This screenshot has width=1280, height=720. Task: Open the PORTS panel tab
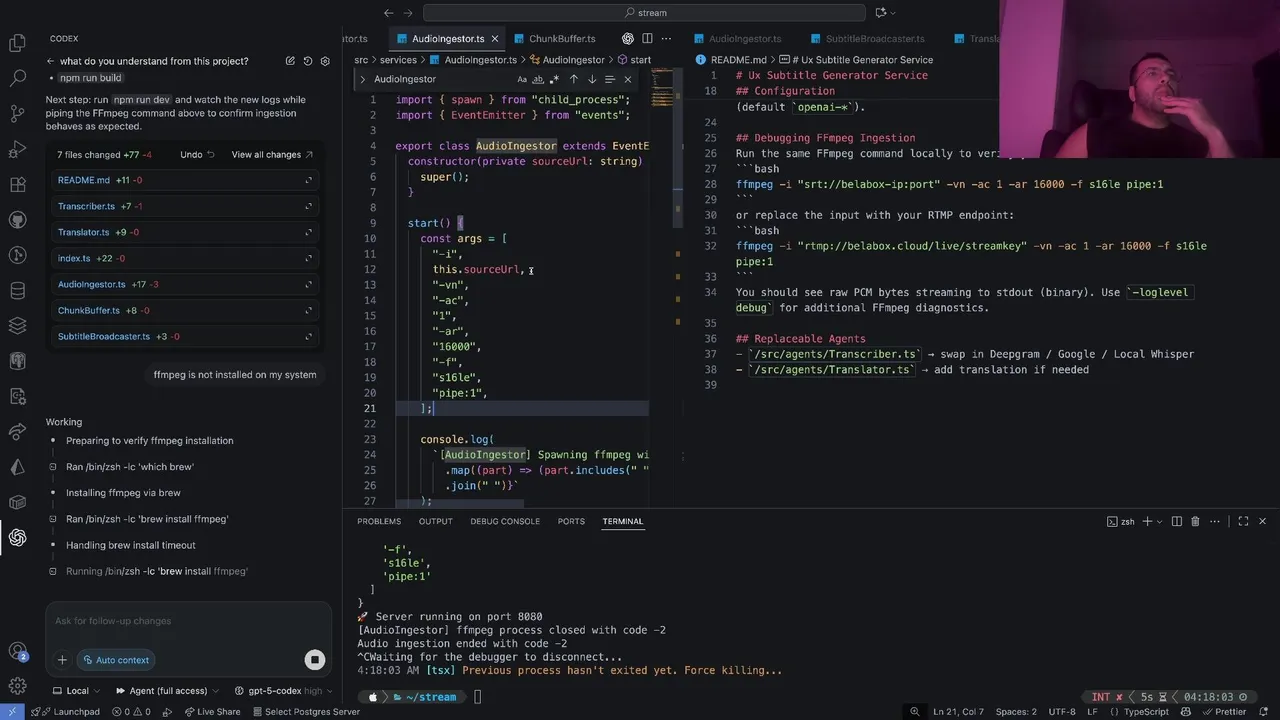pyautogui.click(x=571, y=521)
